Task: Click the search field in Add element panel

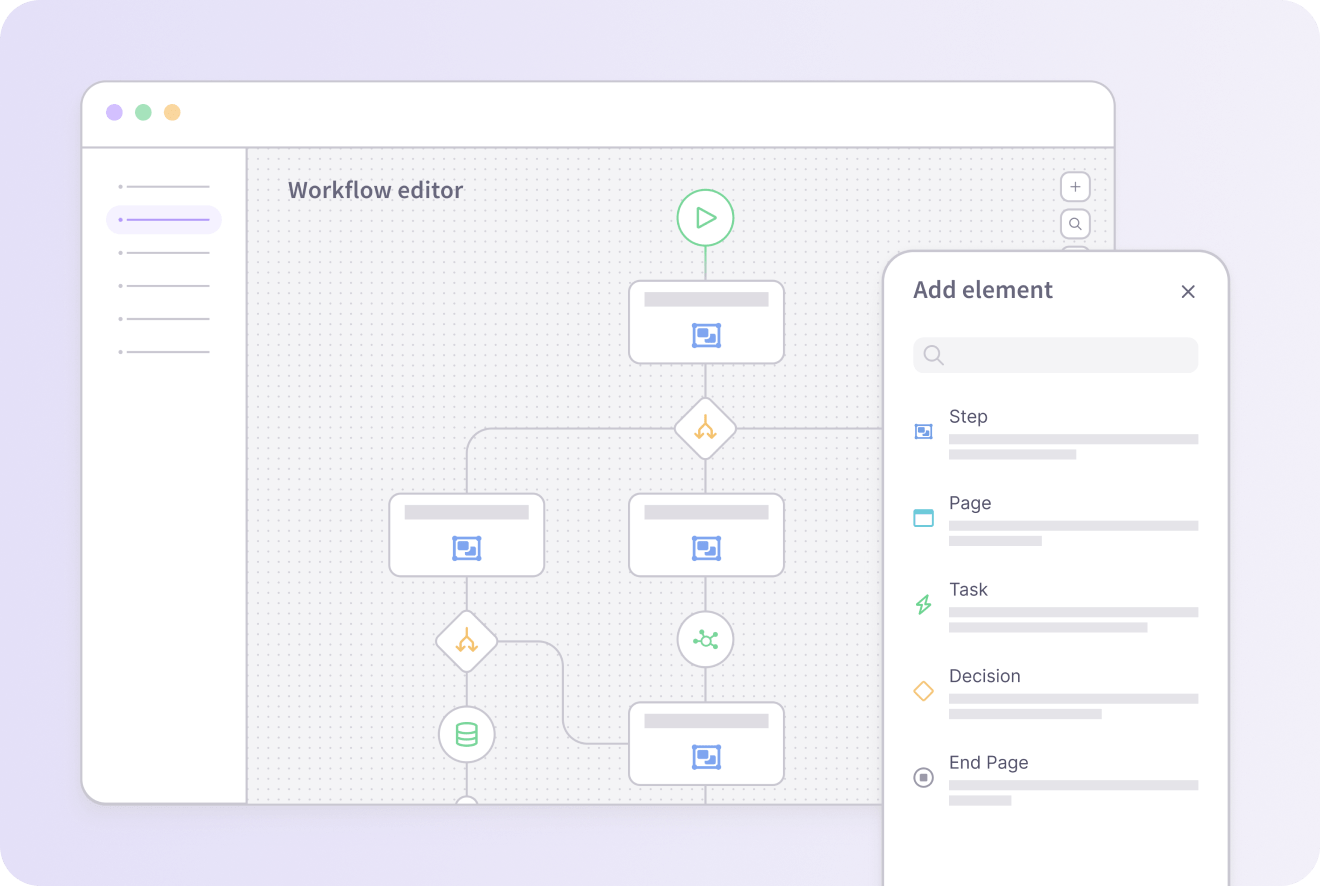Action: [x=1055, y=355]
